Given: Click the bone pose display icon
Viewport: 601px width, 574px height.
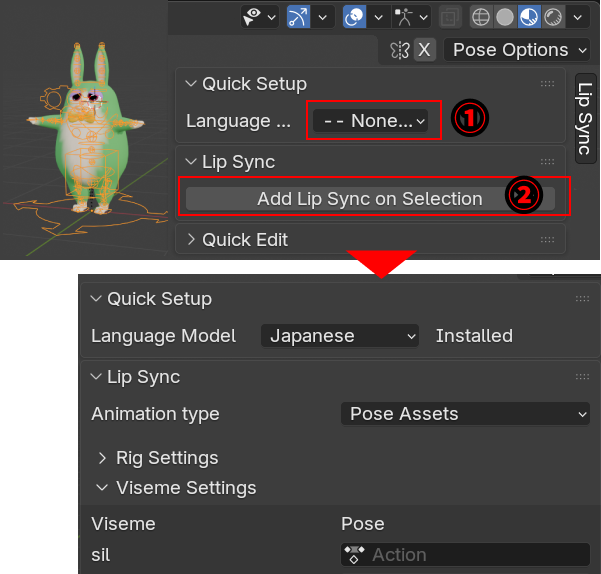Looking at the screenshot, I should click(408, 16).
